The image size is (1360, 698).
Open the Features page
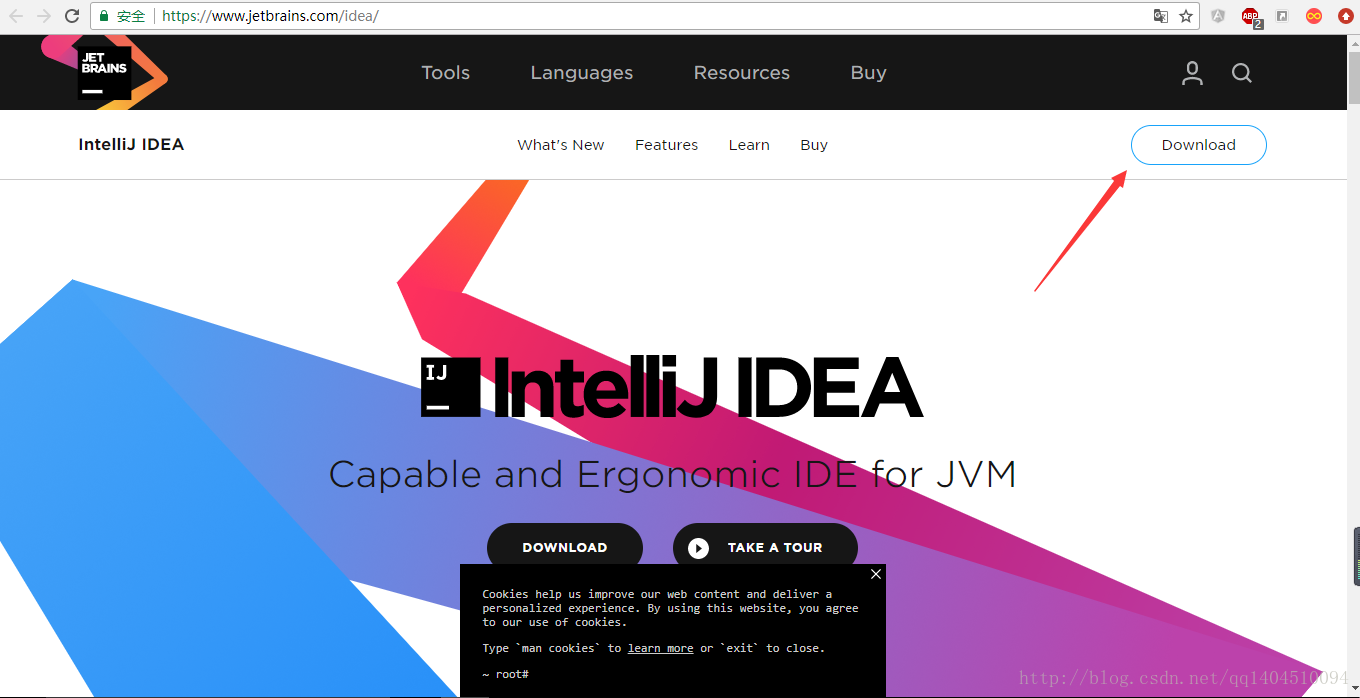(666, 145)
